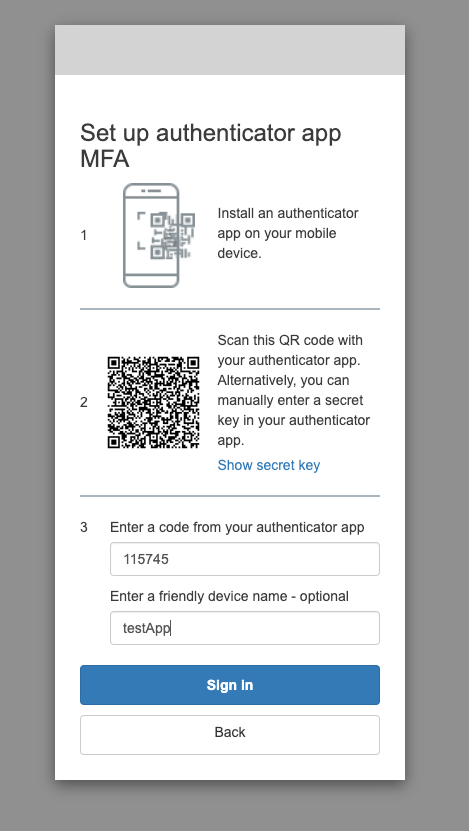The image size is (469, 831).
Task: Click the gray header banner atop the dialog
Action: click(230, 50)
